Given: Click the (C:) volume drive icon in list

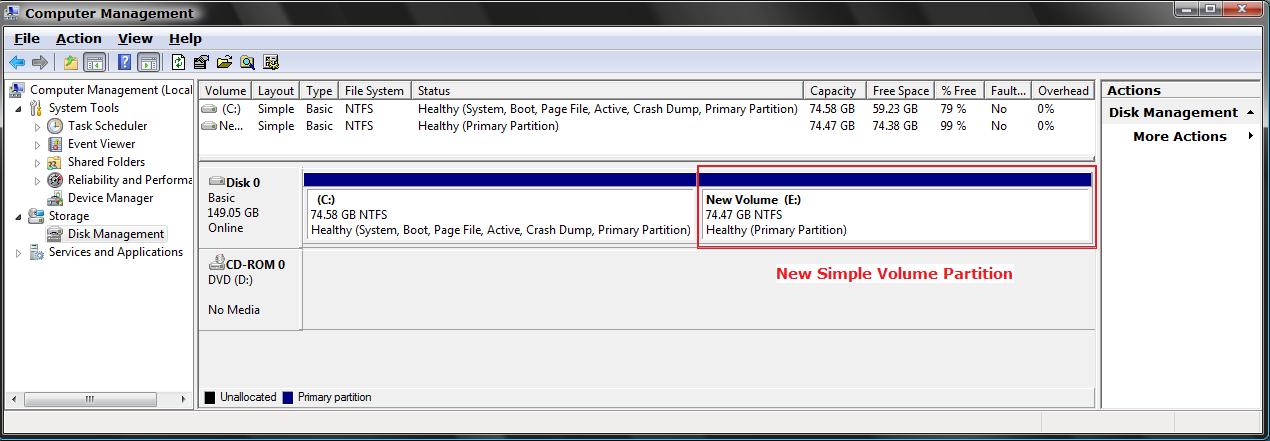Looking at the screenshot, I should (209, 108).
